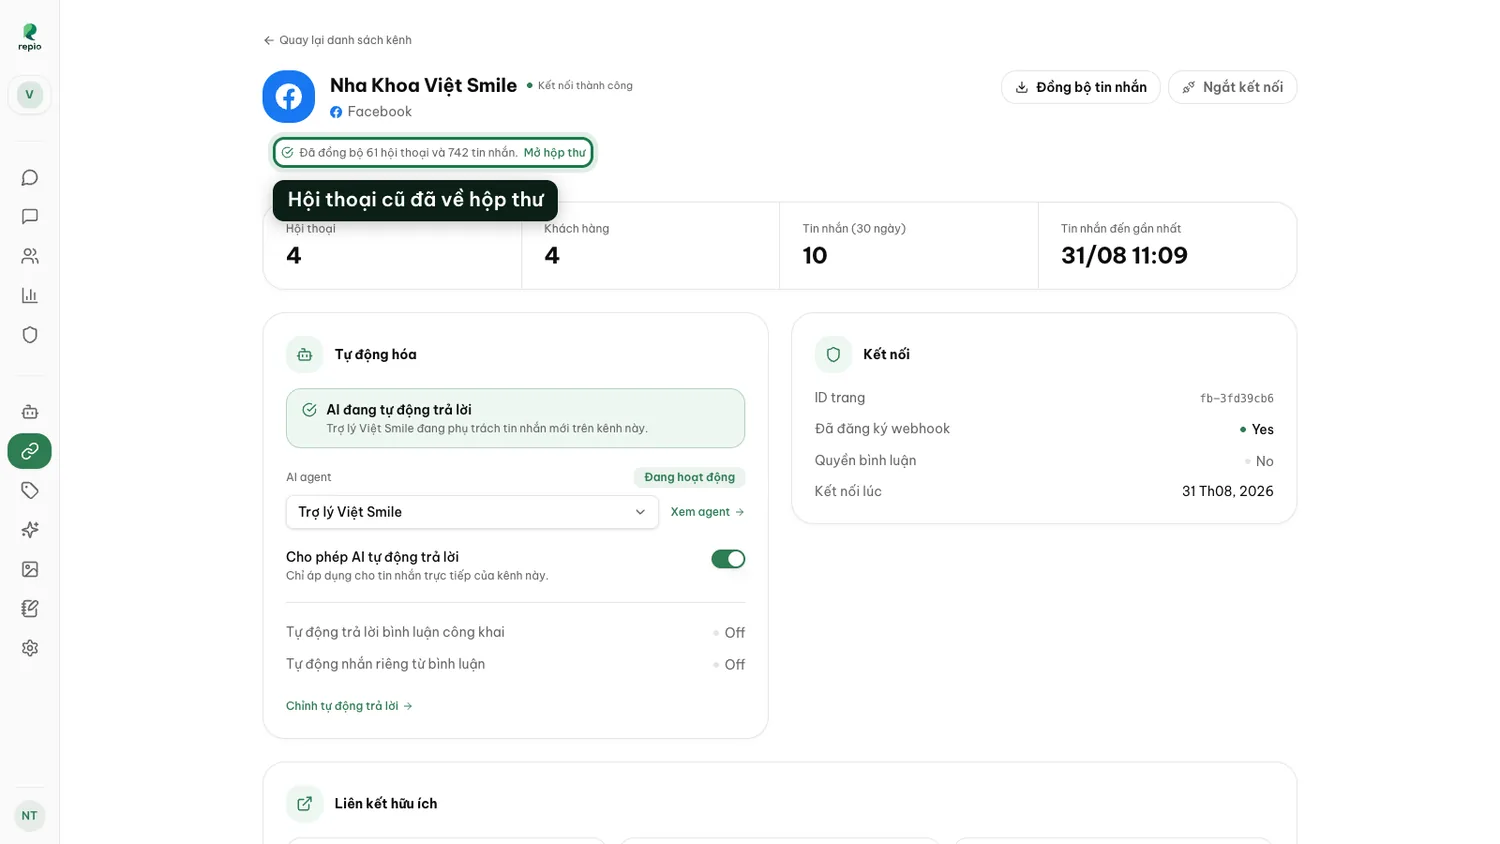
Task: Disable Cho phép AI tự động trả lời
Action: [x=728, y=559]
